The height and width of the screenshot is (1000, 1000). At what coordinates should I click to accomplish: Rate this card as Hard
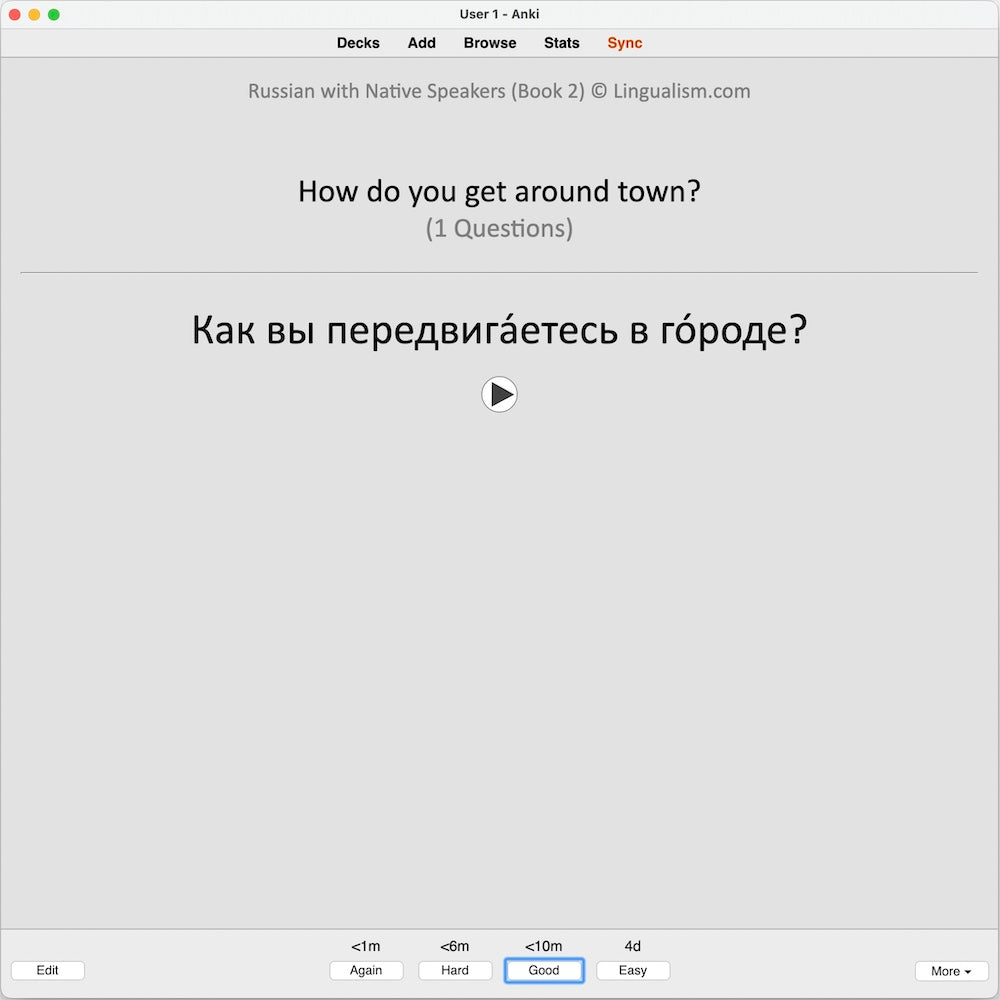[x=455, y=970]
